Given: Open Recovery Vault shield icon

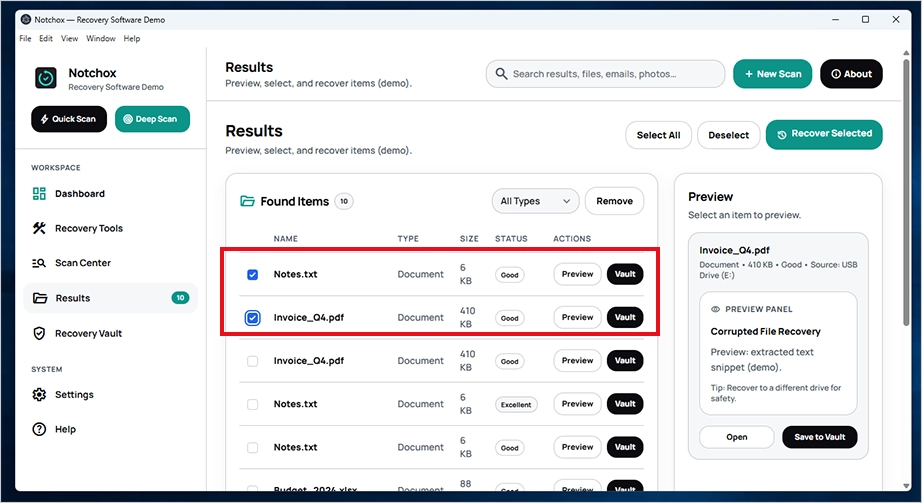Looking at the screenshot, I should (39, 334).
